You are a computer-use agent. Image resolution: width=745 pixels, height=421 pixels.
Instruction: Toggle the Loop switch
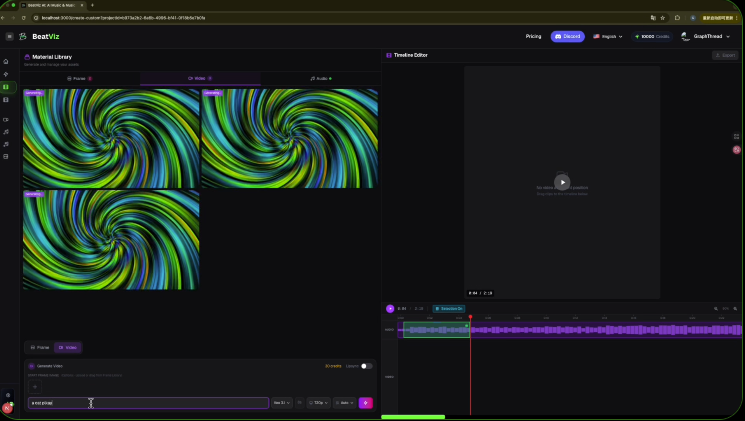click(x=366, y=366)
